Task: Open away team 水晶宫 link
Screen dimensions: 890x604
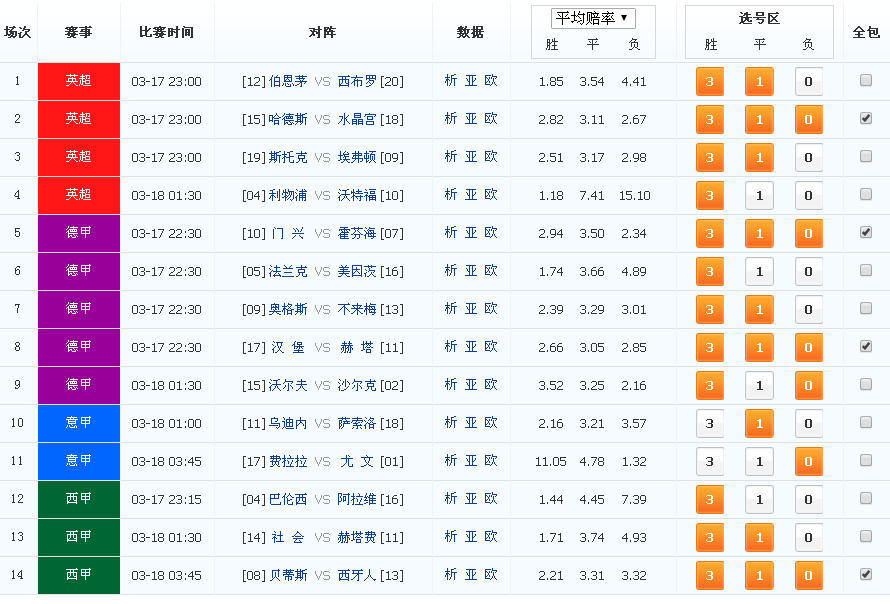Action: (x=357, y=119)
